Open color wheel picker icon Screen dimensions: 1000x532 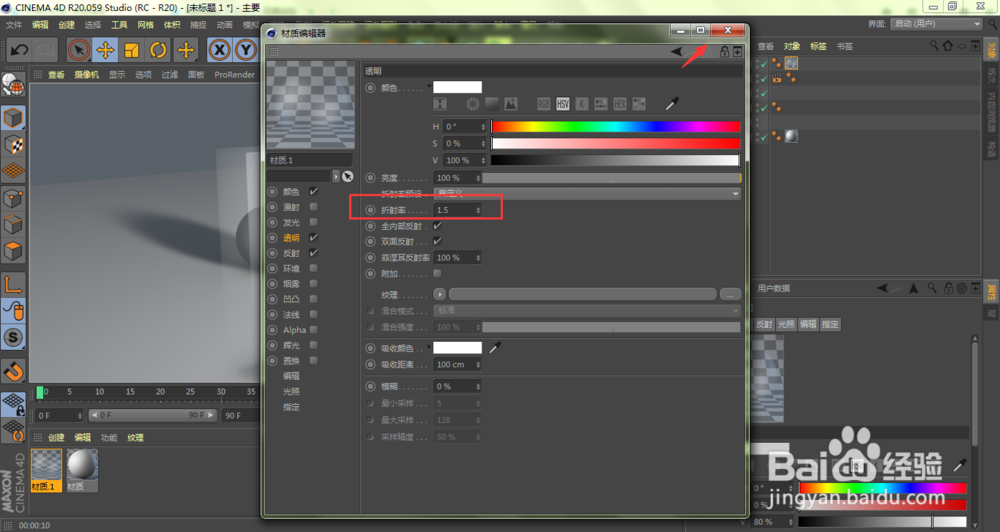point(472,104)
